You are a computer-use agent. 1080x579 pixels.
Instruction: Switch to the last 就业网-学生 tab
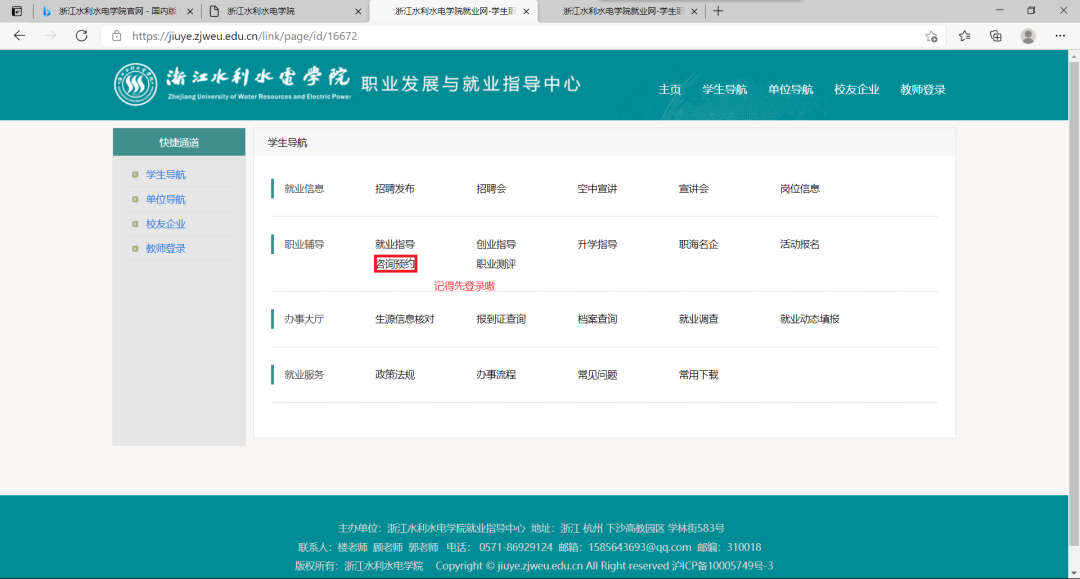tap(621, 11)
